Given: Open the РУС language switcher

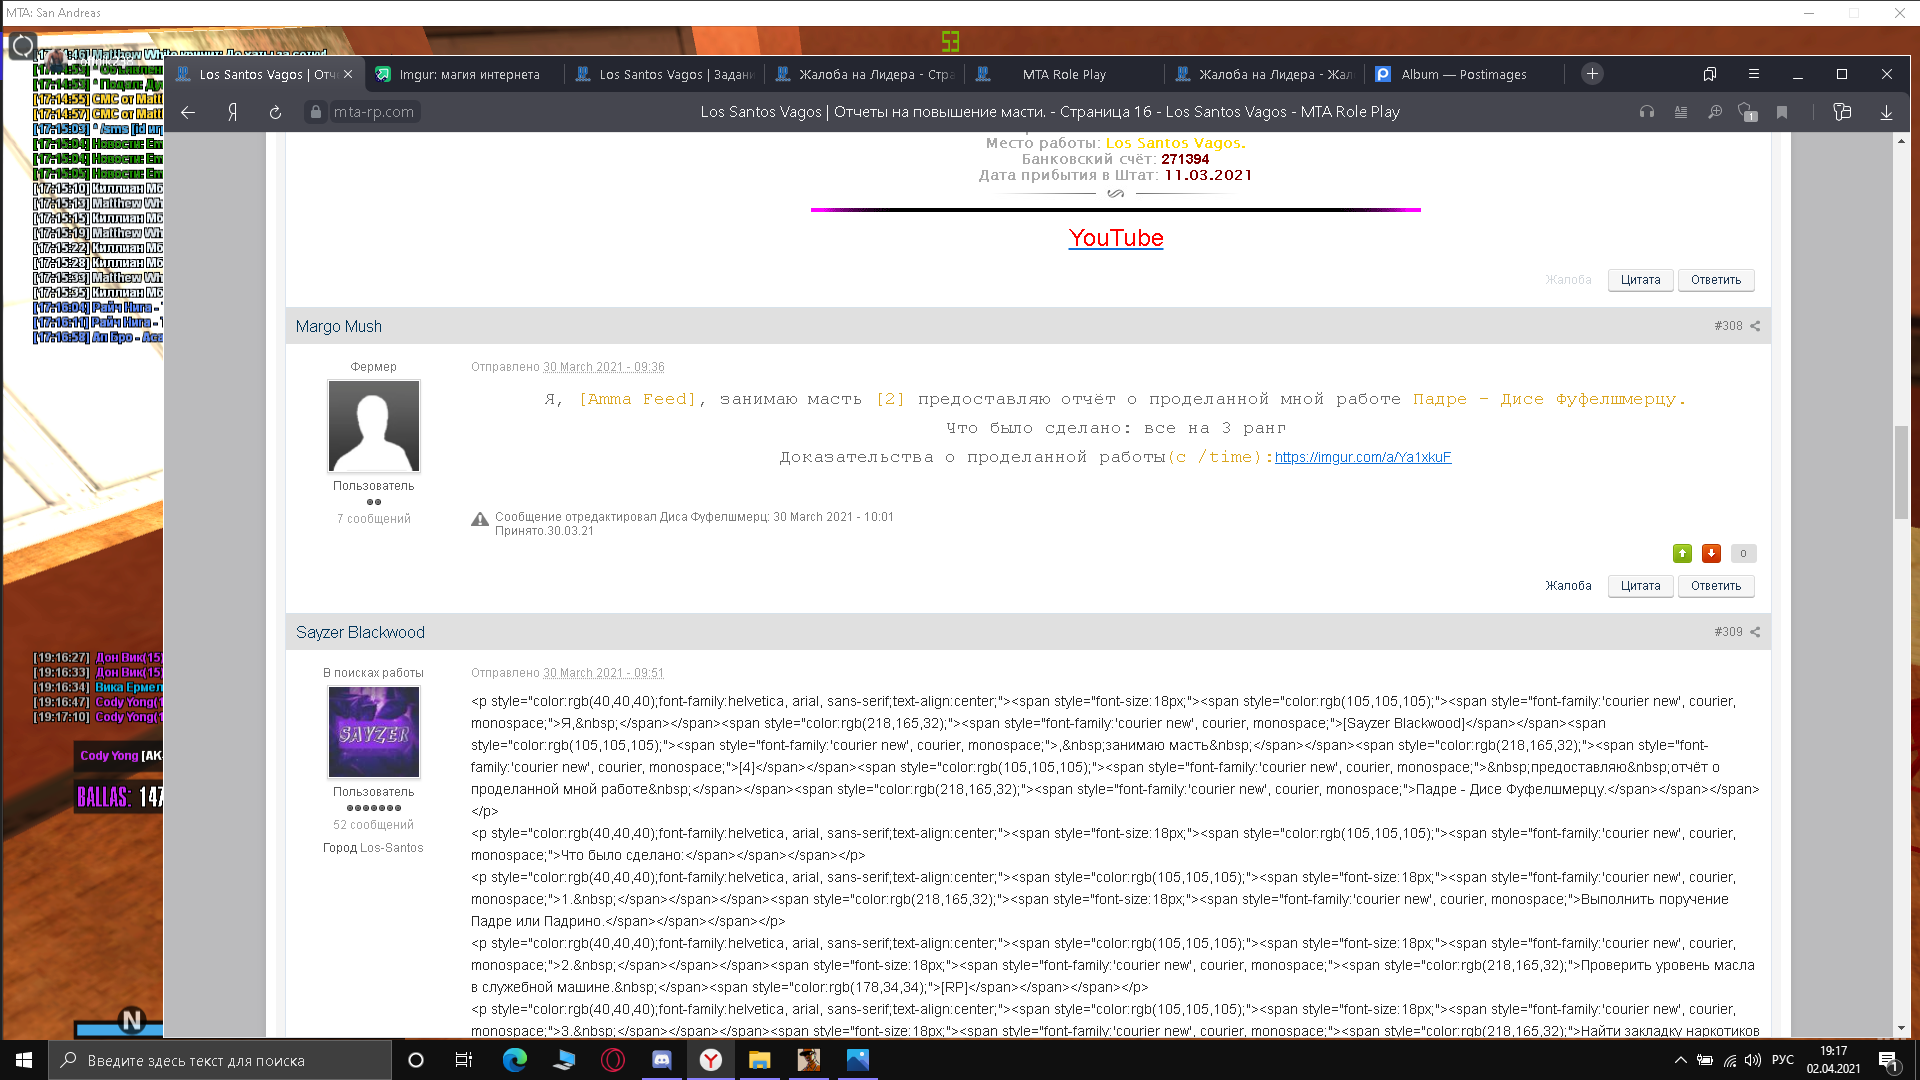Looking at the screenshot, I should click(1782, 1060).
